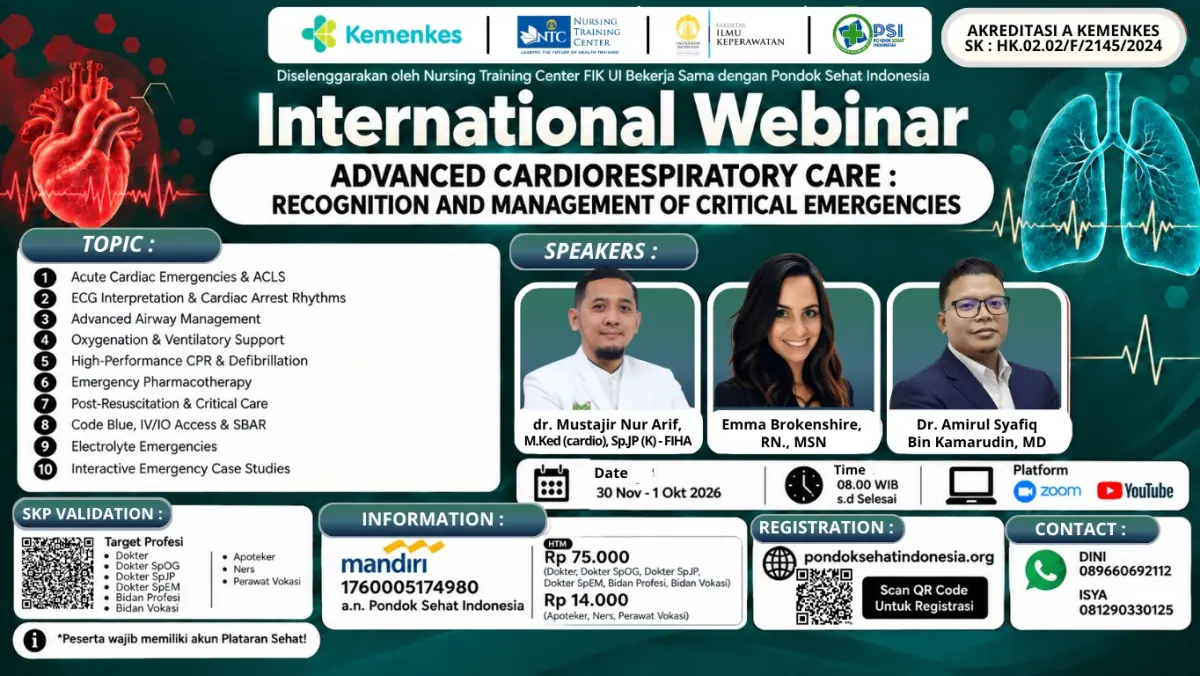Screen dimensions: 1200x676
Task: Click the info icon beside Peserta wajib note
Action: point(35,640)
